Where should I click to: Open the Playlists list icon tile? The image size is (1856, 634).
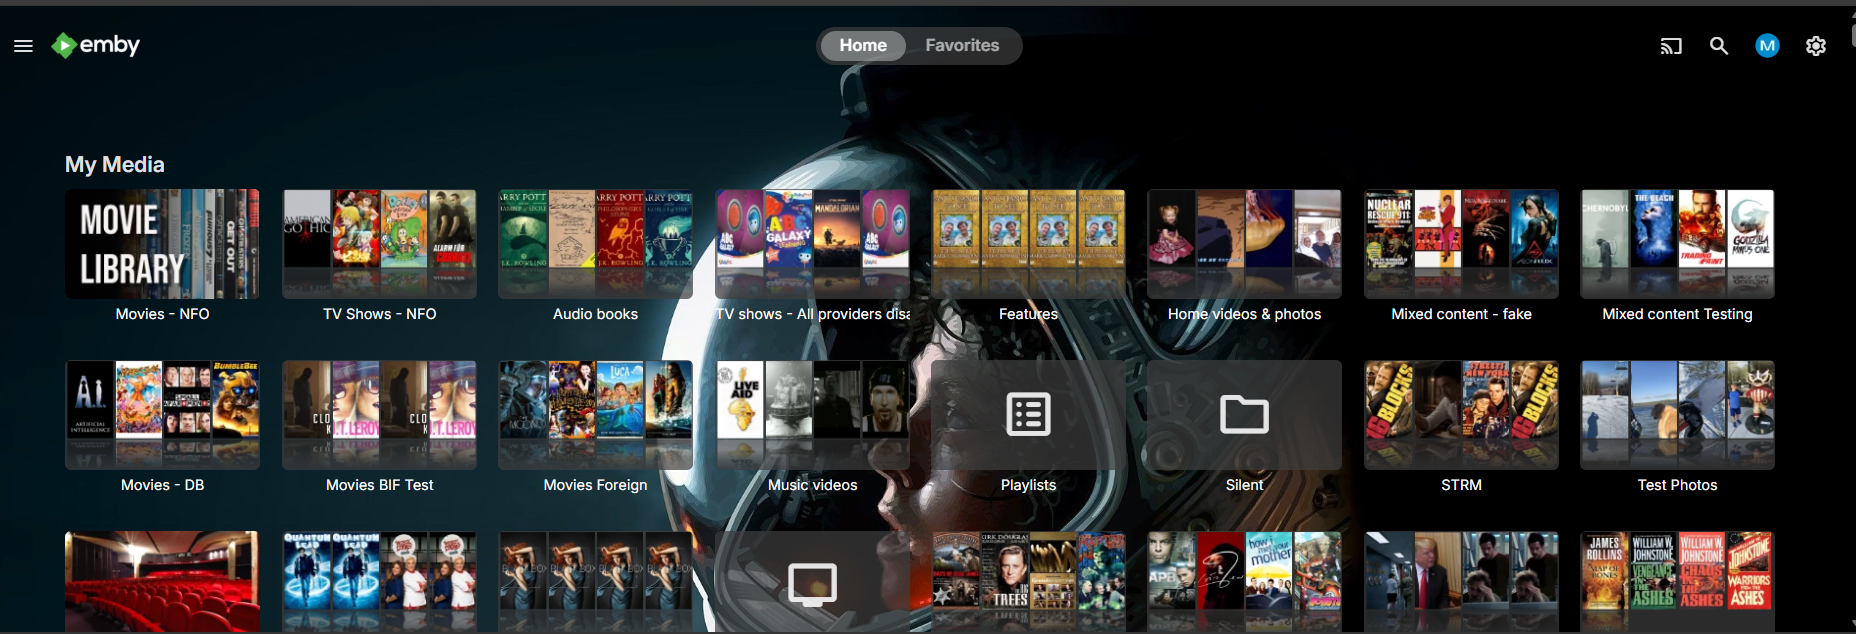[1028, 415]
